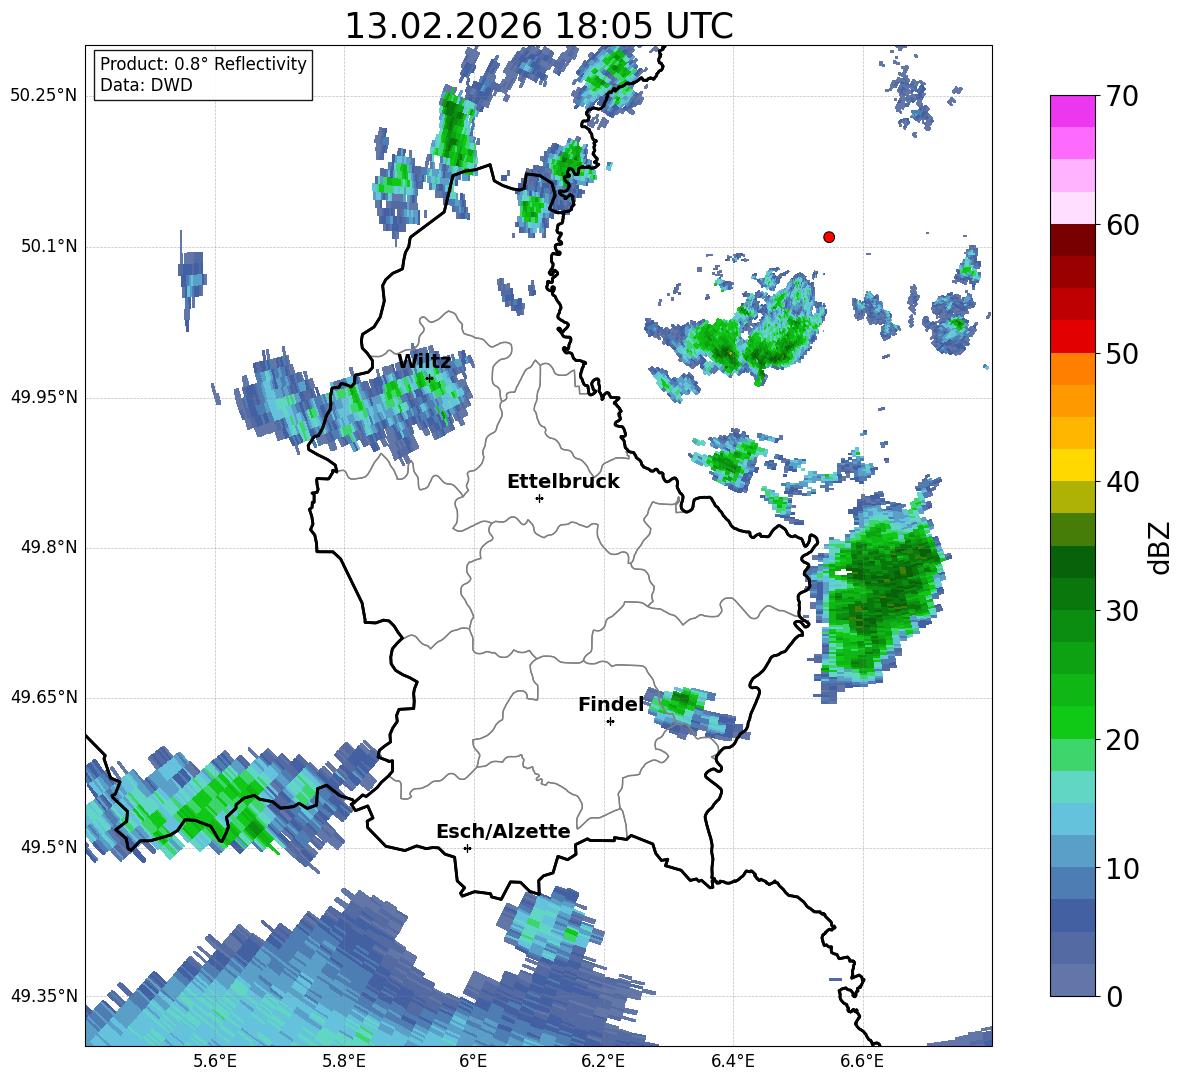Click the 30 label on colorbar
1184x1081 pixels.
click(1122, 611)
